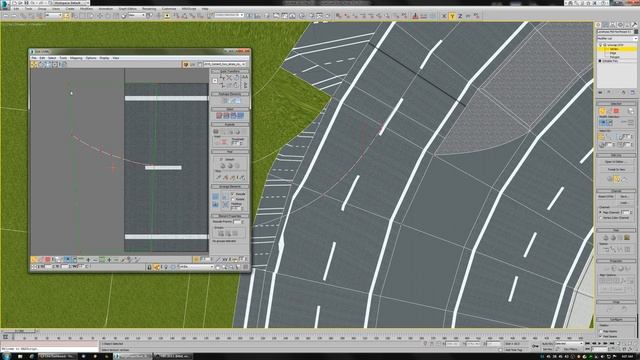Open the Create tab in command panel
The image size is (640, 360).
tap(599, 25)
